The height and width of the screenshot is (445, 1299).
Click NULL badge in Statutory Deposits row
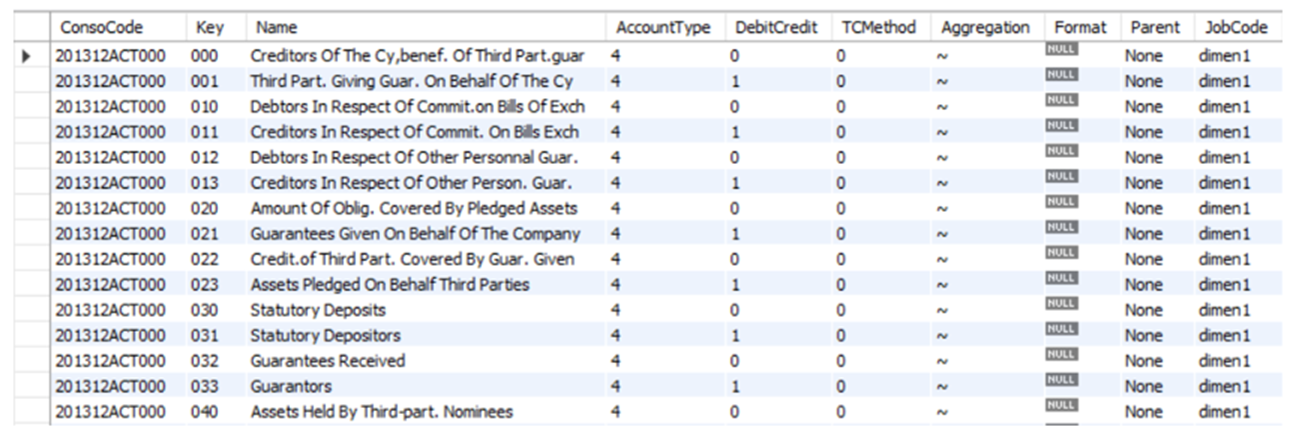pyautogui.click(x=1061, y=302)
